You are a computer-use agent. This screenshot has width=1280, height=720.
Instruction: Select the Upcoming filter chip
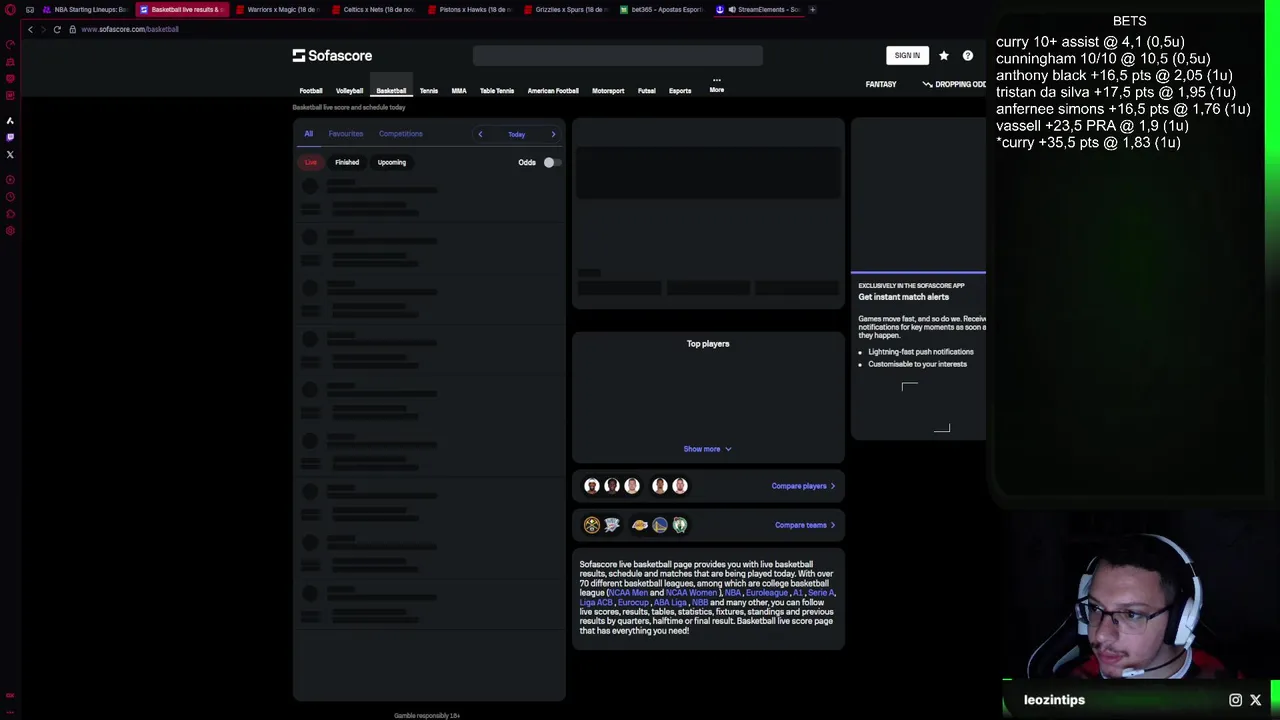pos(392,162)
